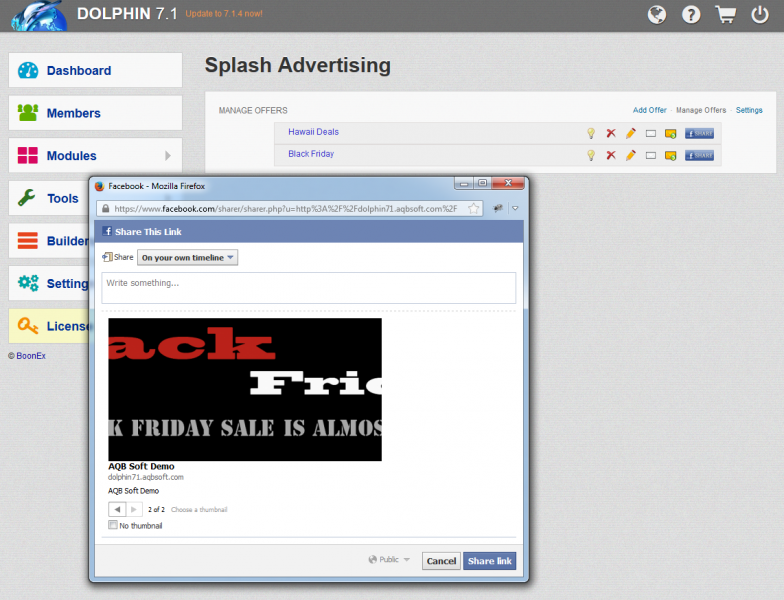
Task: Click the AQB Soft Demo title text
Action: 142,466
